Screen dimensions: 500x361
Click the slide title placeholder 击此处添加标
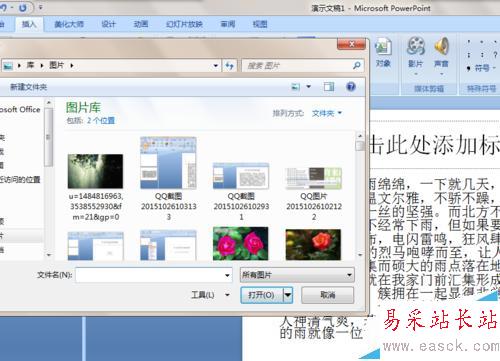[435, 145]
